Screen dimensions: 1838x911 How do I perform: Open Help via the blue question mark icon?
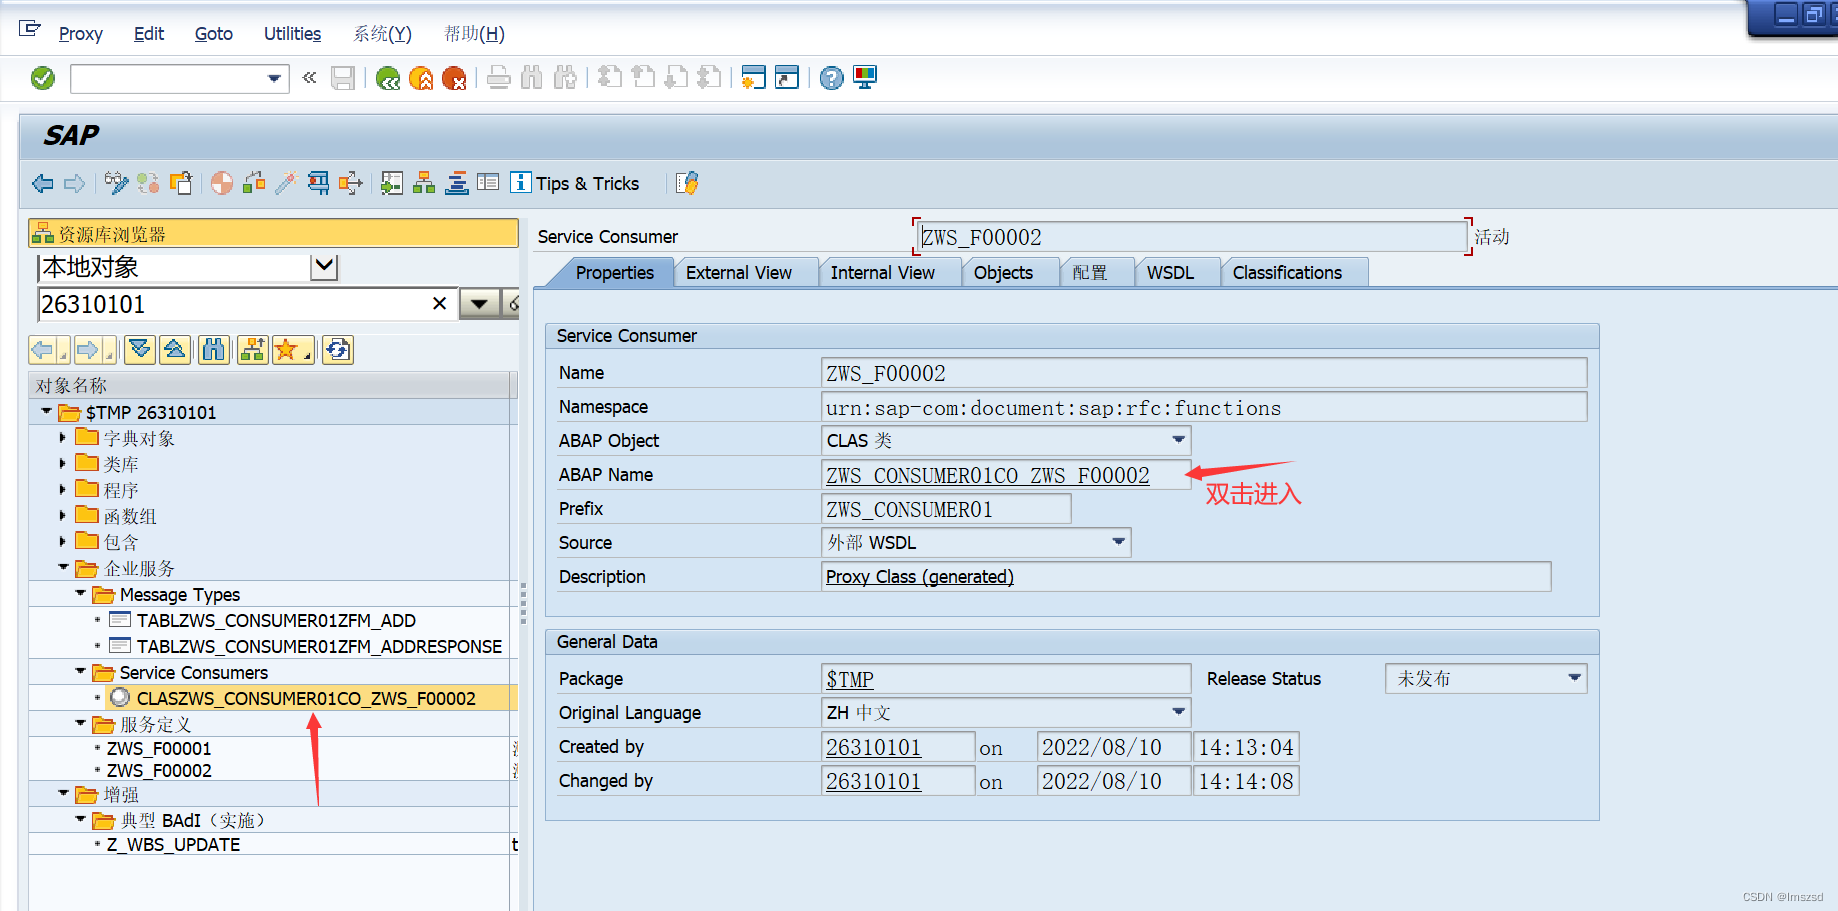coord(831,78)
